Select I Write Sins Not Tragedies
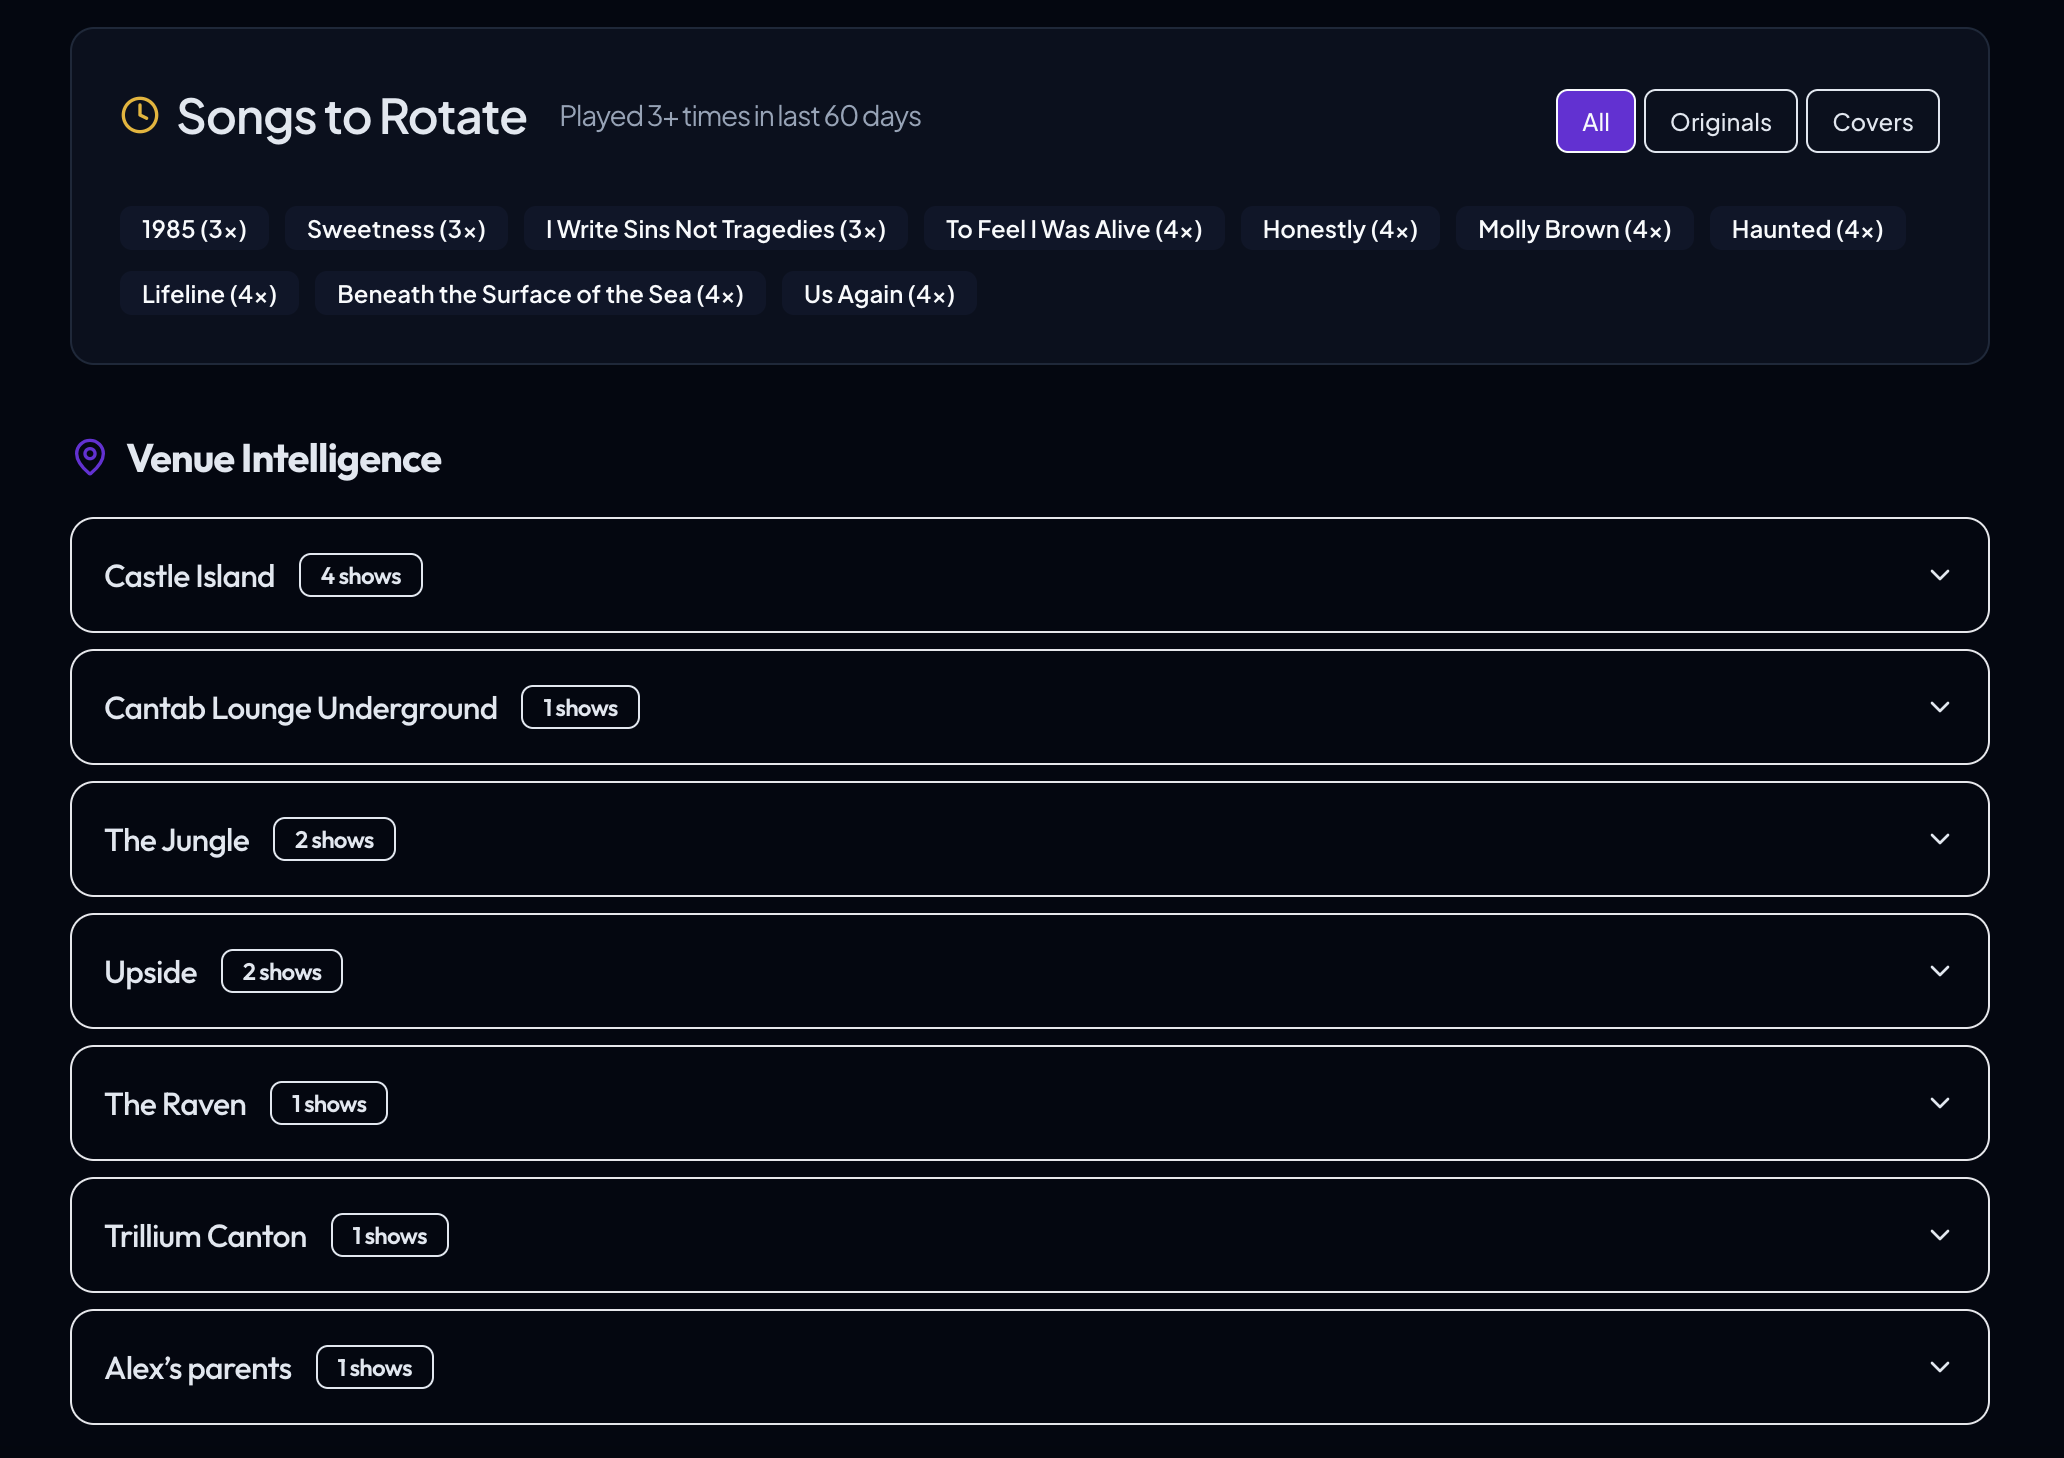The image size is (2064, 1458). (715, 229)
